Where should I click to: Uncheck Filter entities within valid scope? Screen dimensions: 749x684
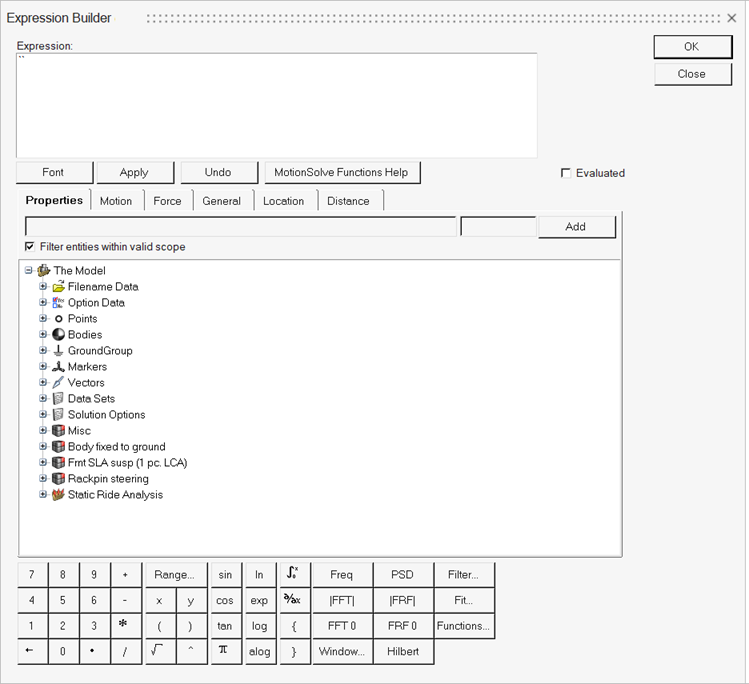tap(29, 247)
